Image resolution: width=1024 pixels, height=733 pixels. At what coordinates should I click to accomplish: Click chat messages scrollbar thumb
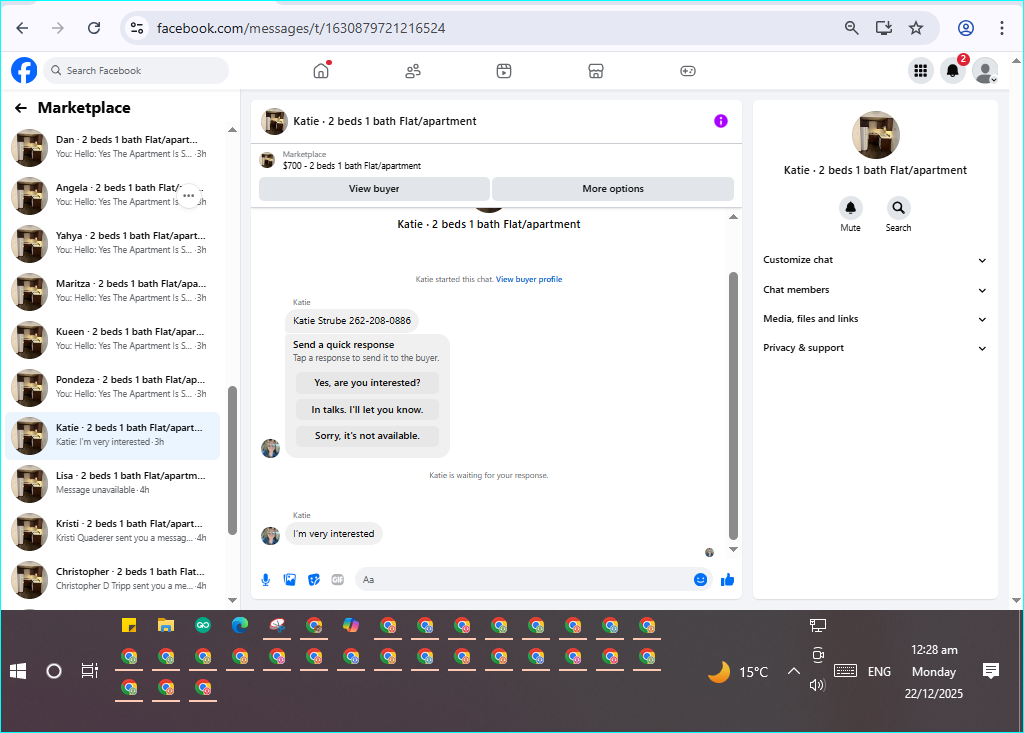[x=733, y=405]
